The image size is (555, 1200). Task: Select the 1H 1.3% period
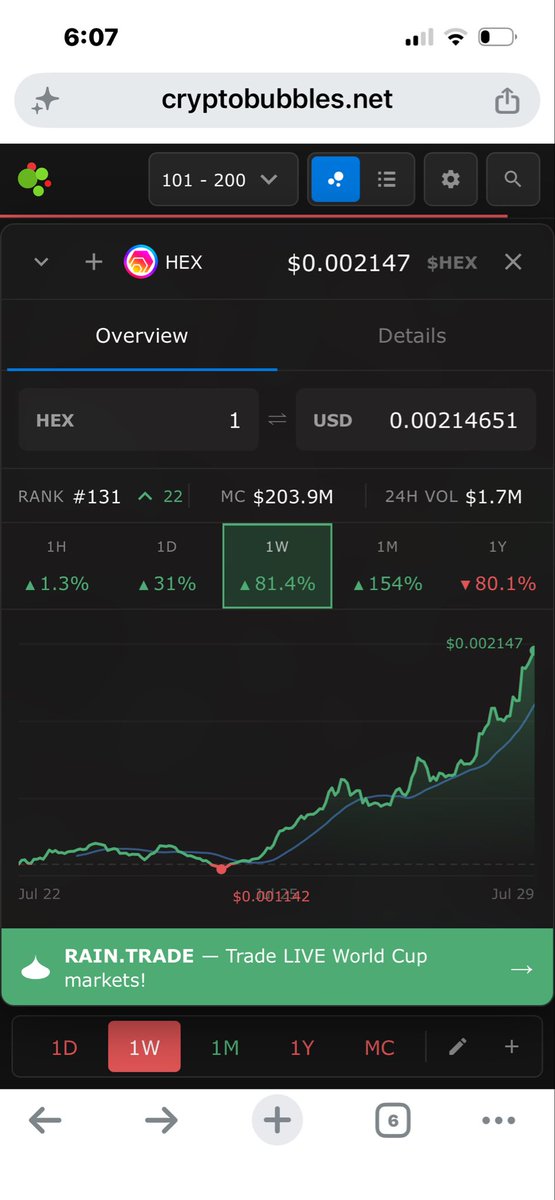[x=58, y=565]
